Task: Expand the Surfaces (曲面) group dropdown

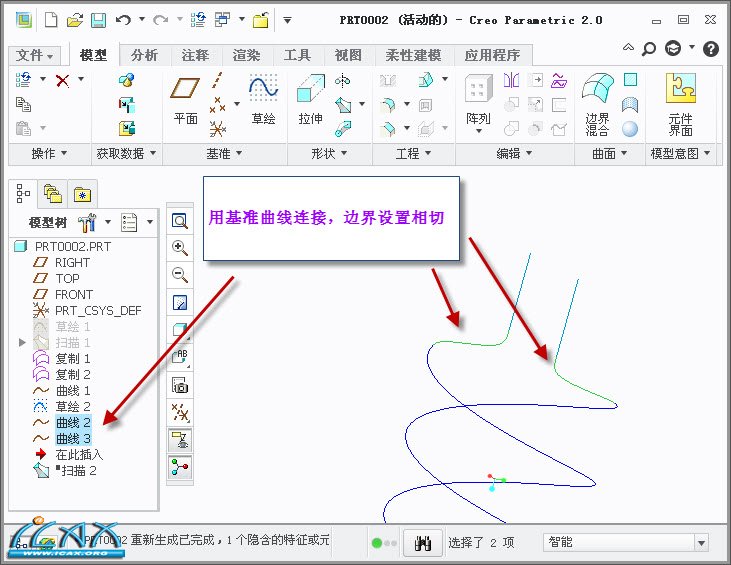Action: (609, 153)
